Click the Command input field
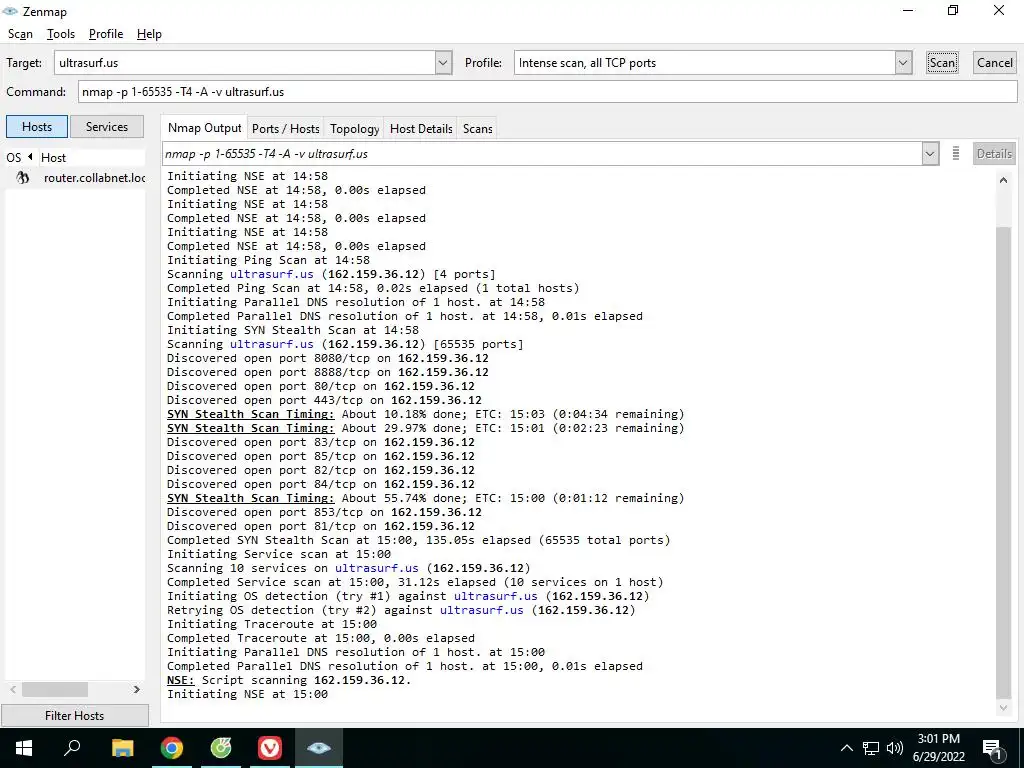Image resolution: width=1024 pixels, height=768 pixels. [x=547, y=91]
